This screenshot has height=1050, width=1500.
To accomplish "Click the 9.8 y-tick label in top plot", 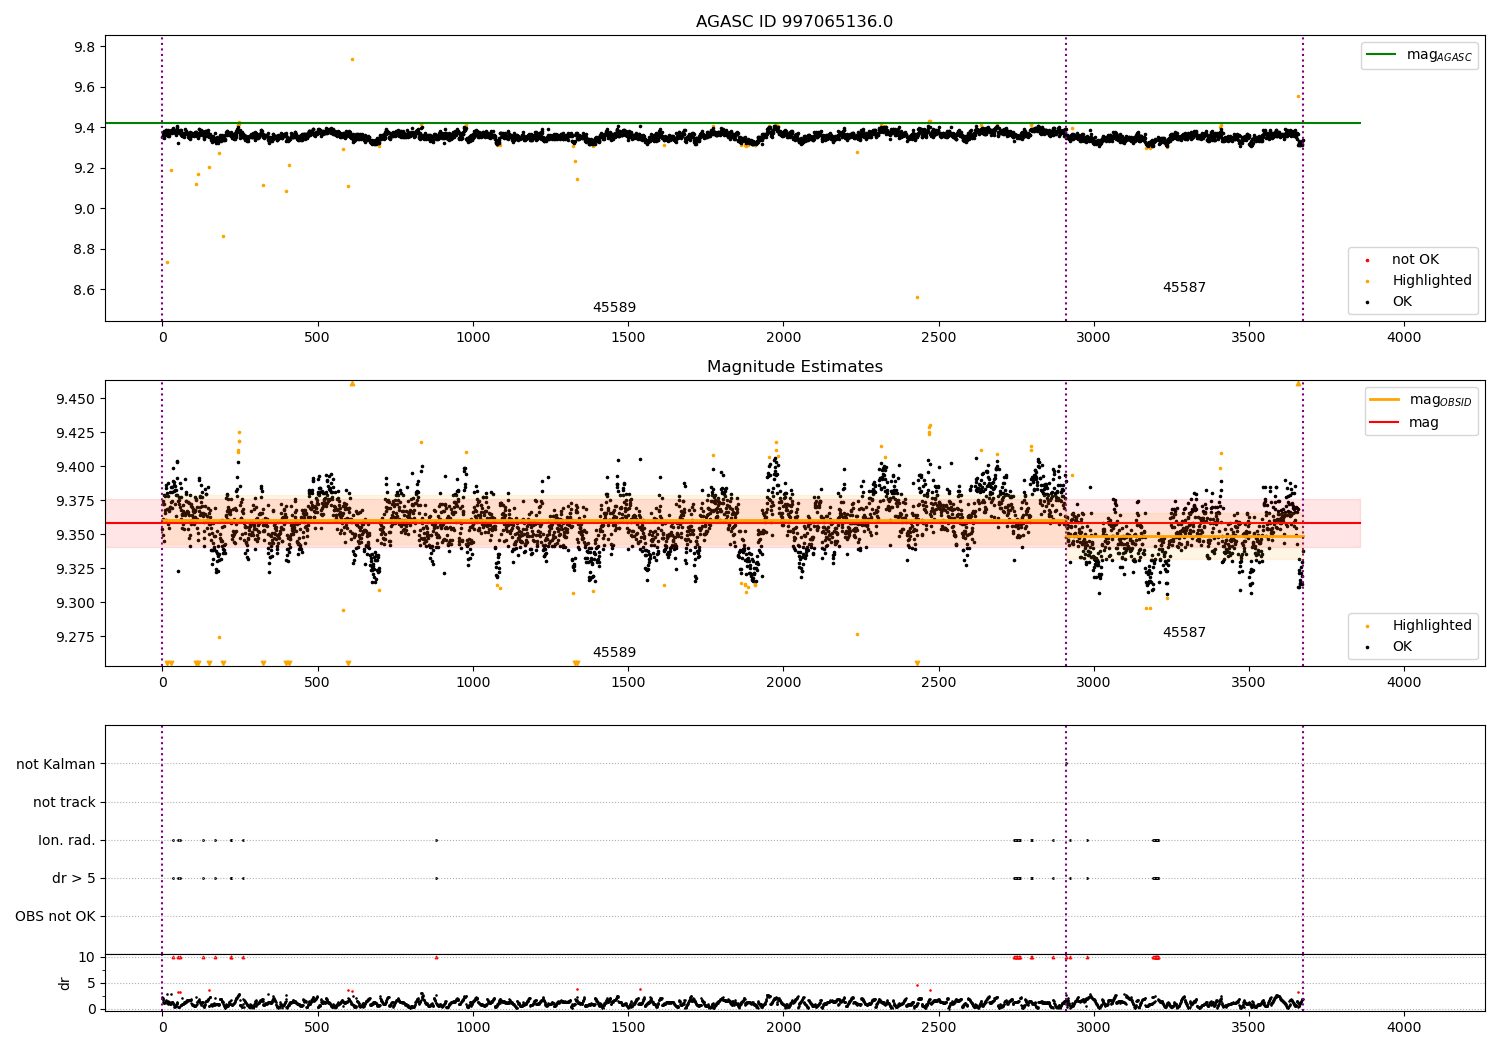I will pos(84,47).
